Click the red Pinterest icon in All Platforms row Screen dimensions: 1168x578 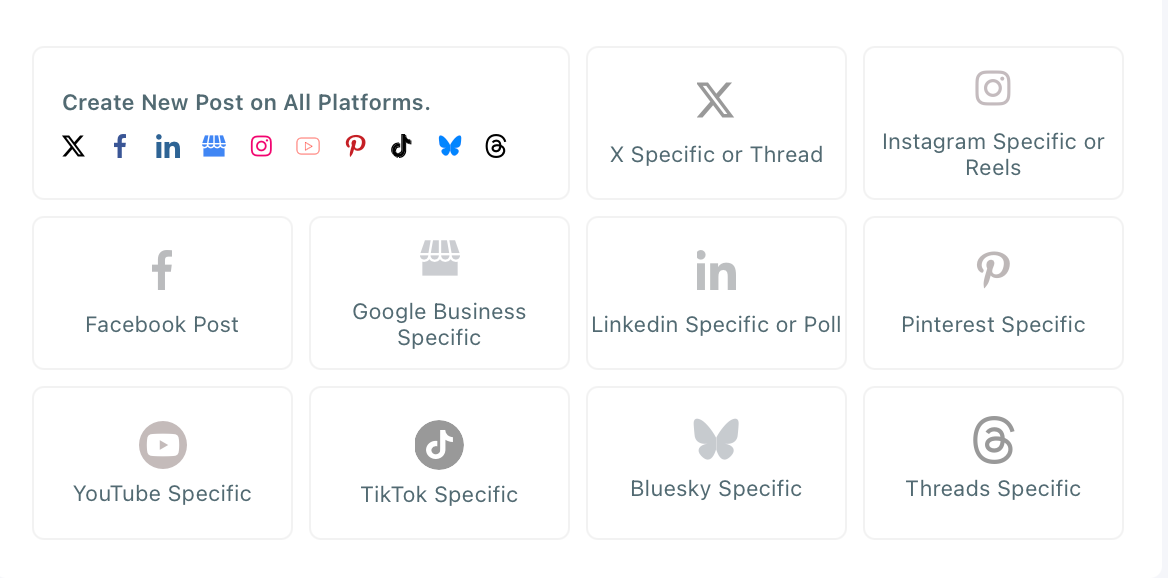pyautogui.click(x=355, y=146)
